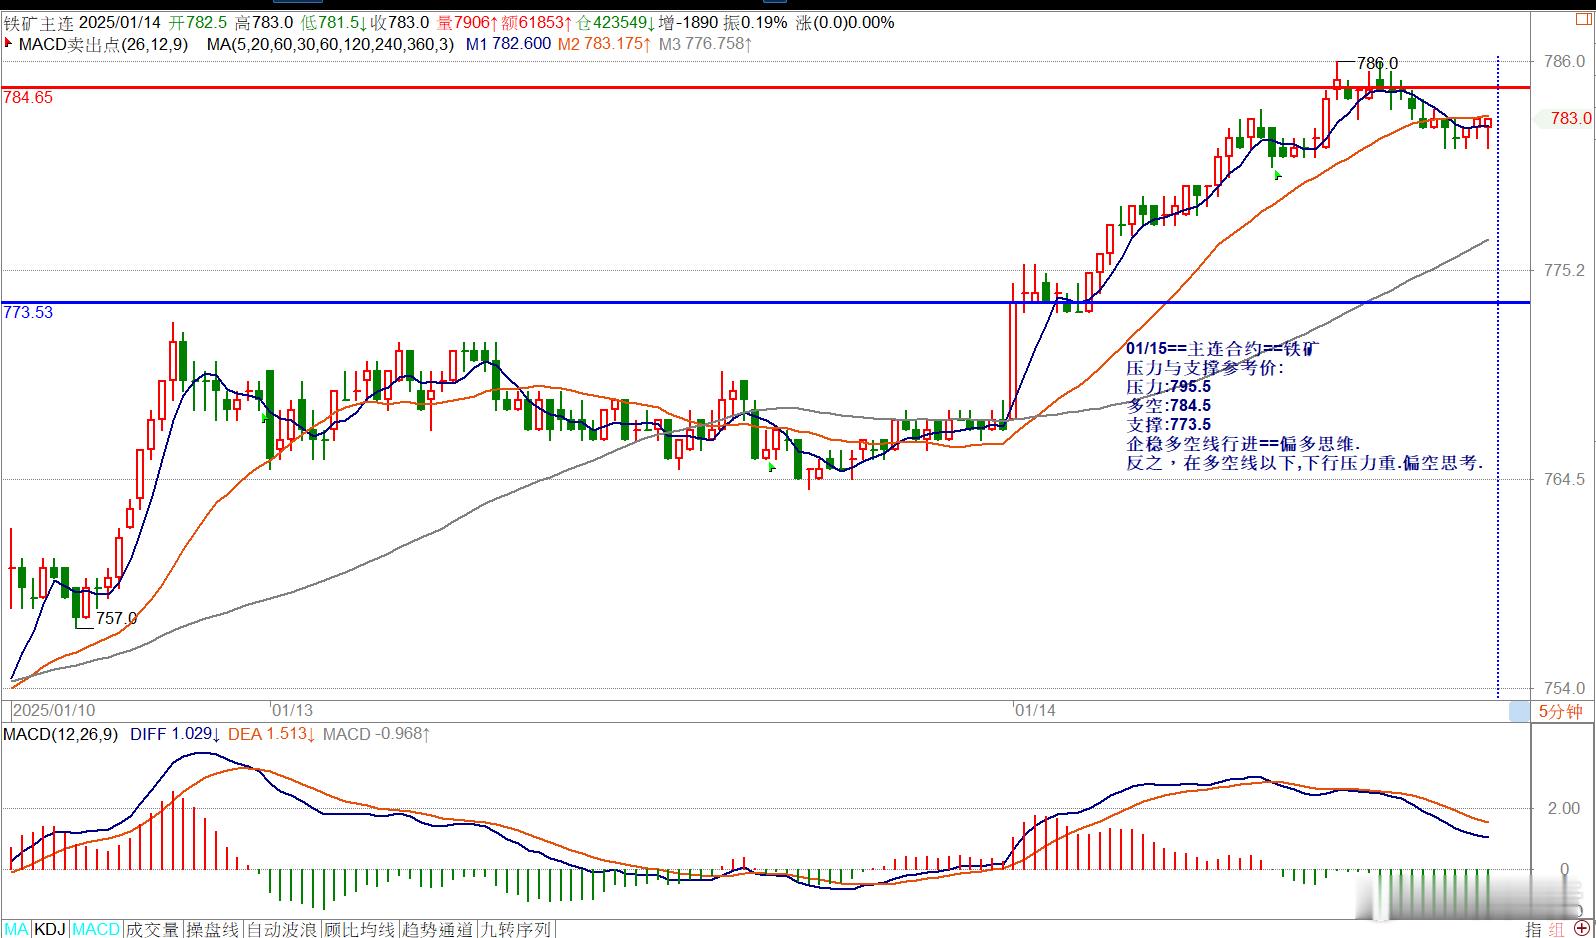Click the 01/15==主连合约==铁矿 annotation heading

click(x=1222, y=348)
